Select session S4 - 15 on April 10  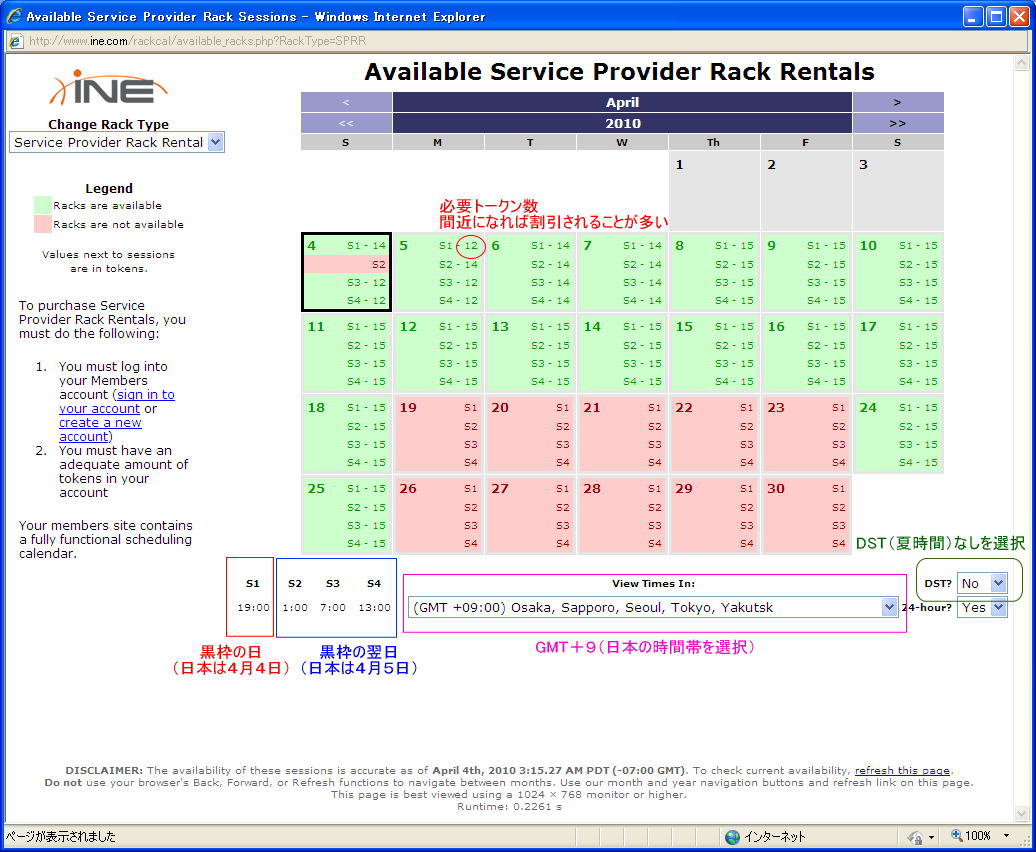pos(918,301)
